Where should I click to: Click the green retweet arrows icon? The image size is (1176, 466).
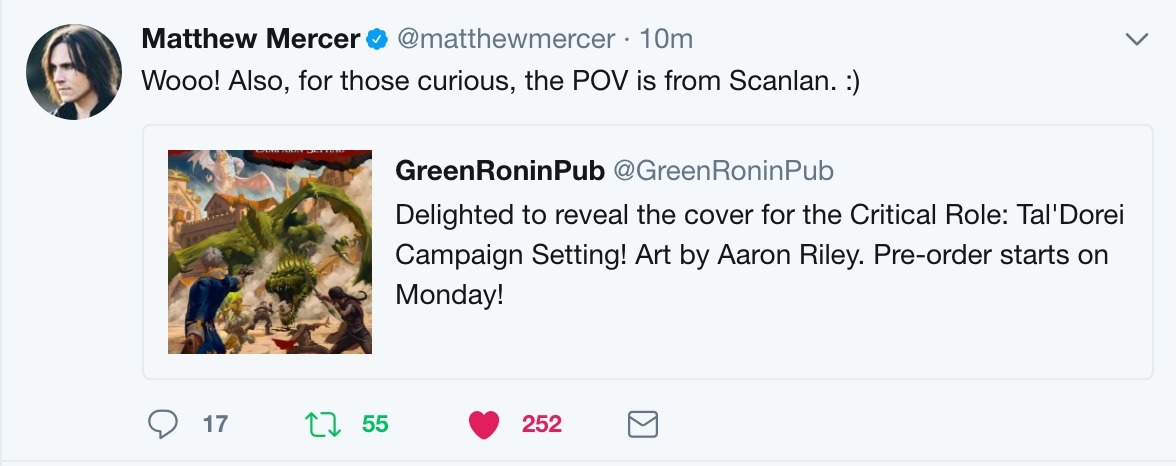pos(320,425)
